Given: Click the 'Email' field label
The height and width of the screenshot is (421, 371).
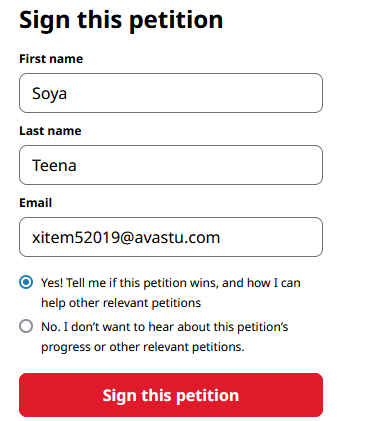Looking at the screenshot, I should pyautogui.click(x=36, y=203).
